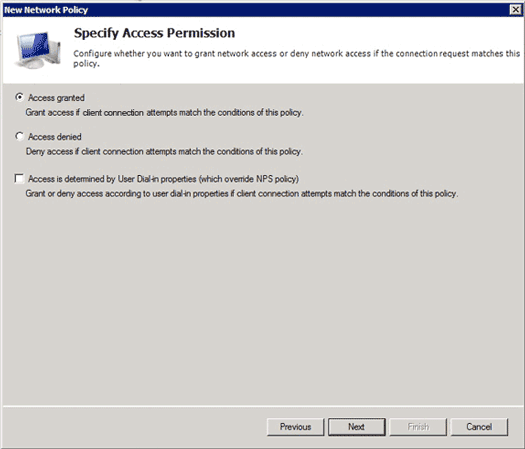Image resolution: width=525 pixels, height=449 pixels.
Task: Click the grayed-out Finish button
Action: point(418,427)
